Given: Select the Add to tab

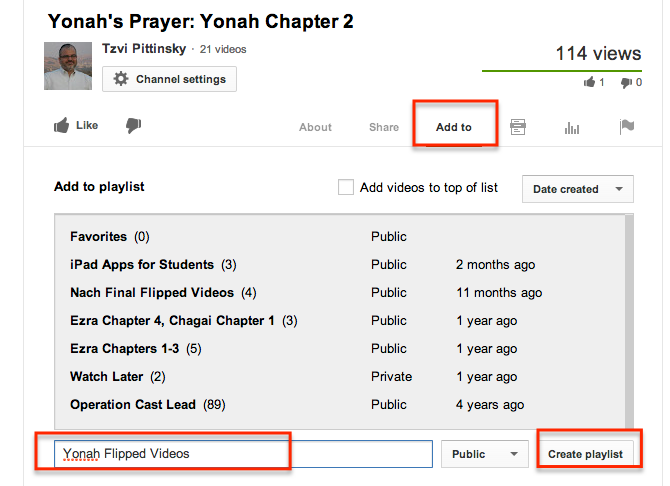Looking at the screenshot, I should coord(454,127).
